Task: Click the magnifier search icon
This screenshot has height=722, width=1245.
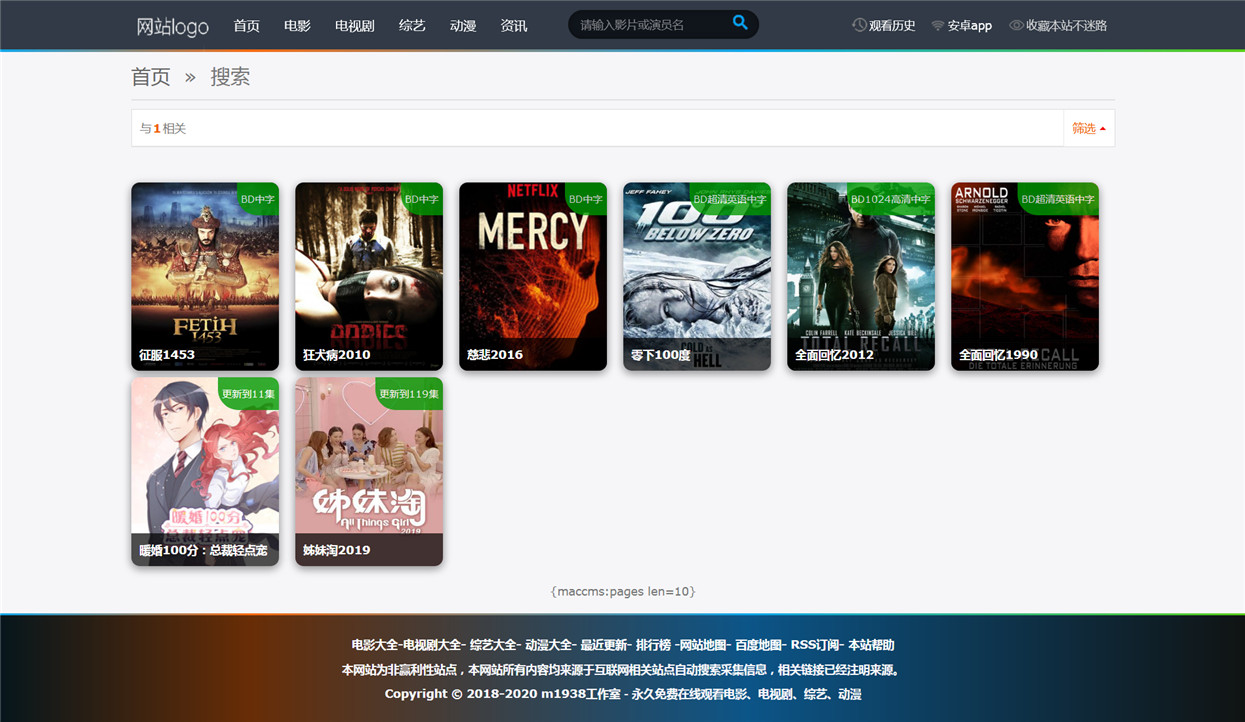Action: click(x=740, y=22)
